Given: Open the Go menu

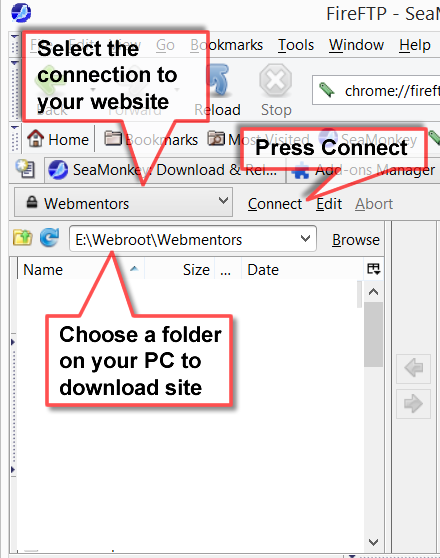Looking at the screenshot, I should click(x=165, y=45).
